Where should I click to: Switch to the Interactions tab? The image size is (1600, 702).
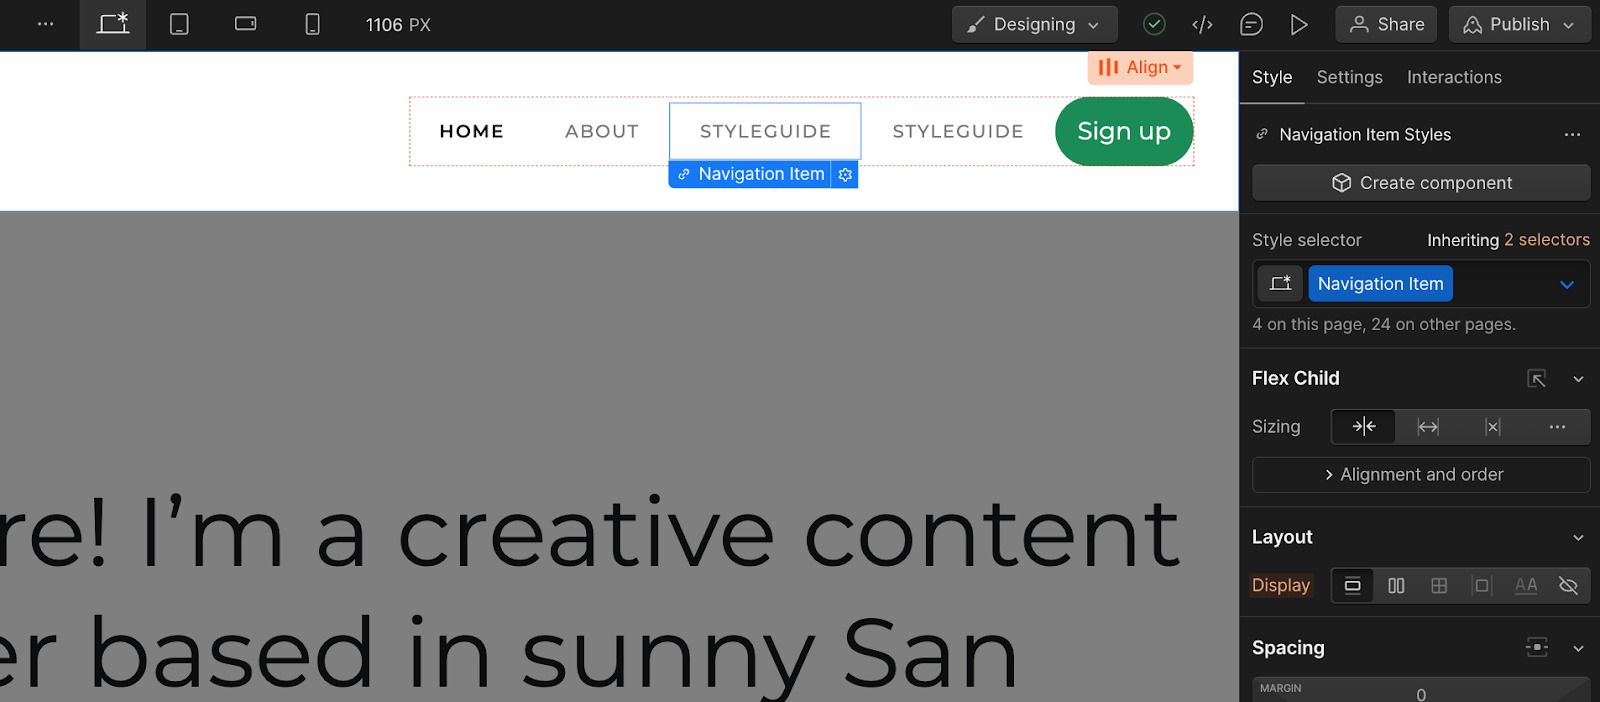(1453, 77)
